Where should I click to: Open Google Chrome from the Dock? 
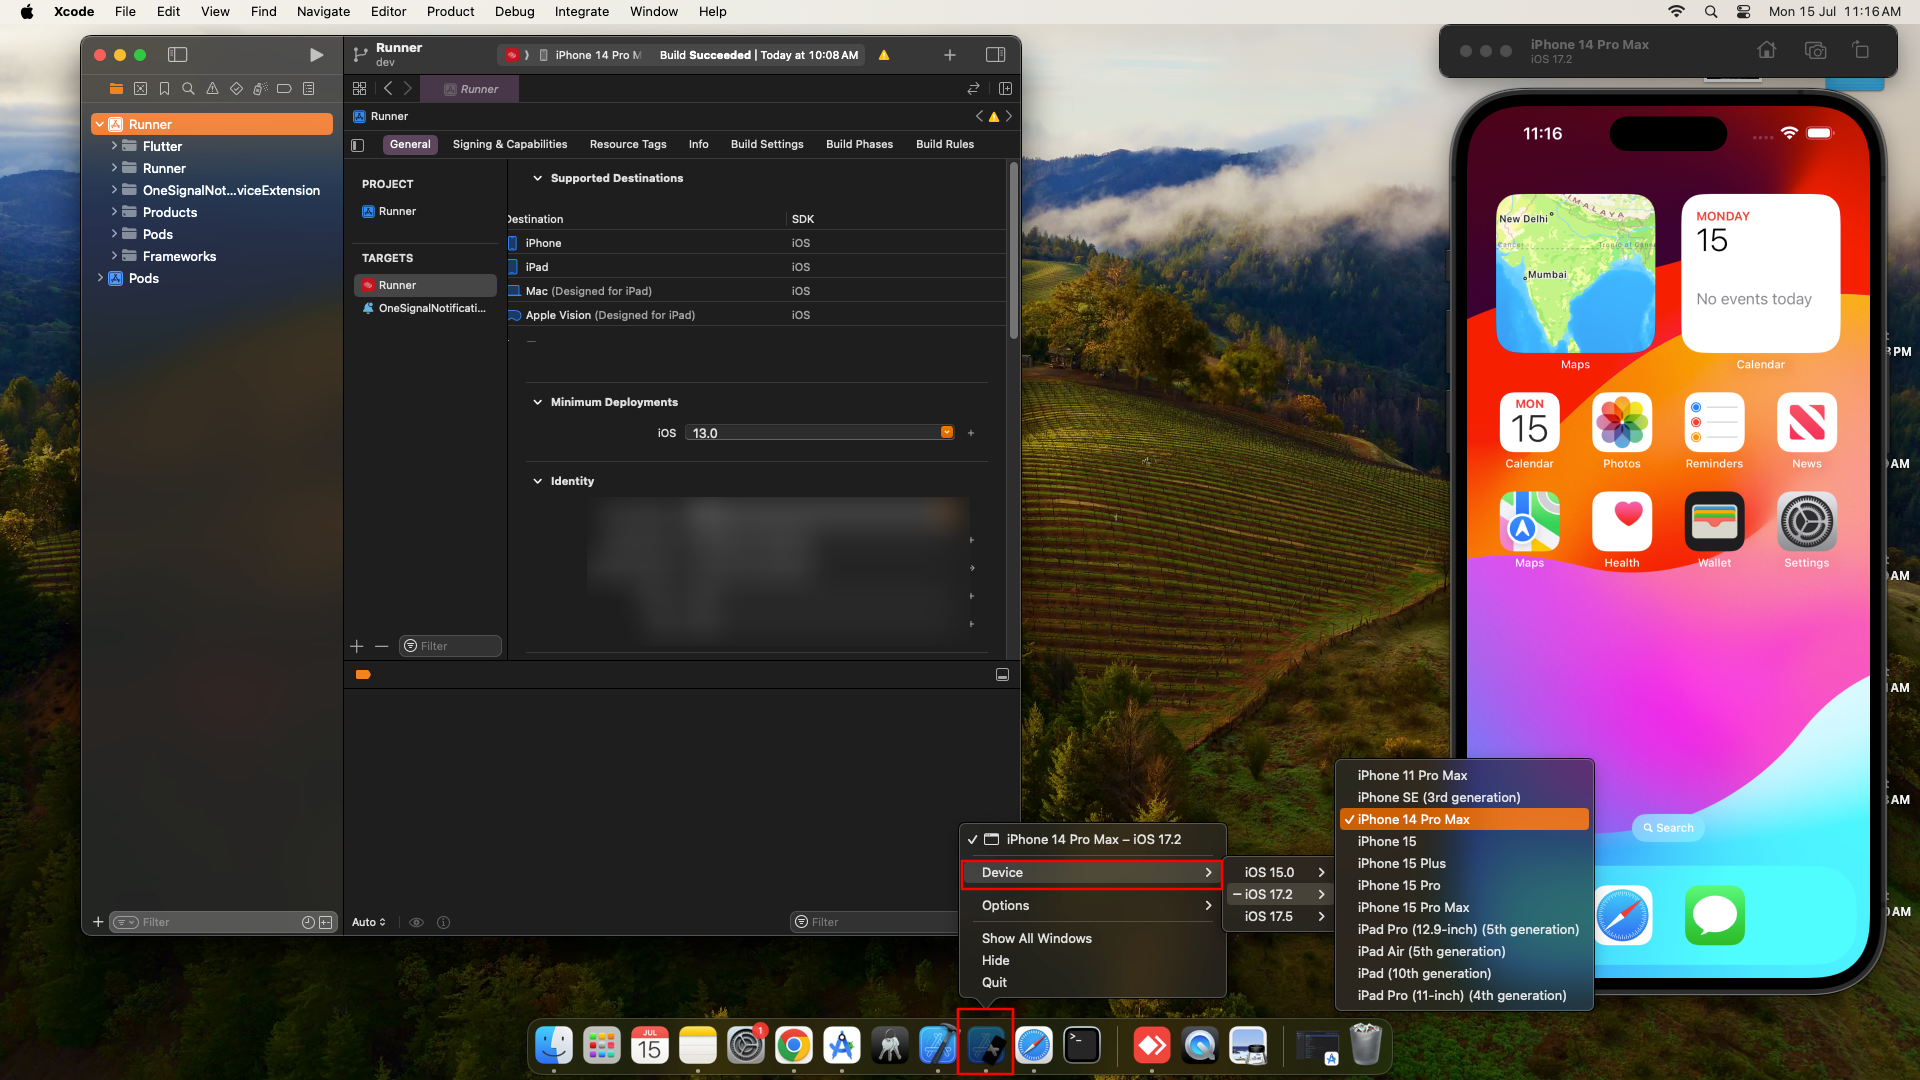(793, 1046)
